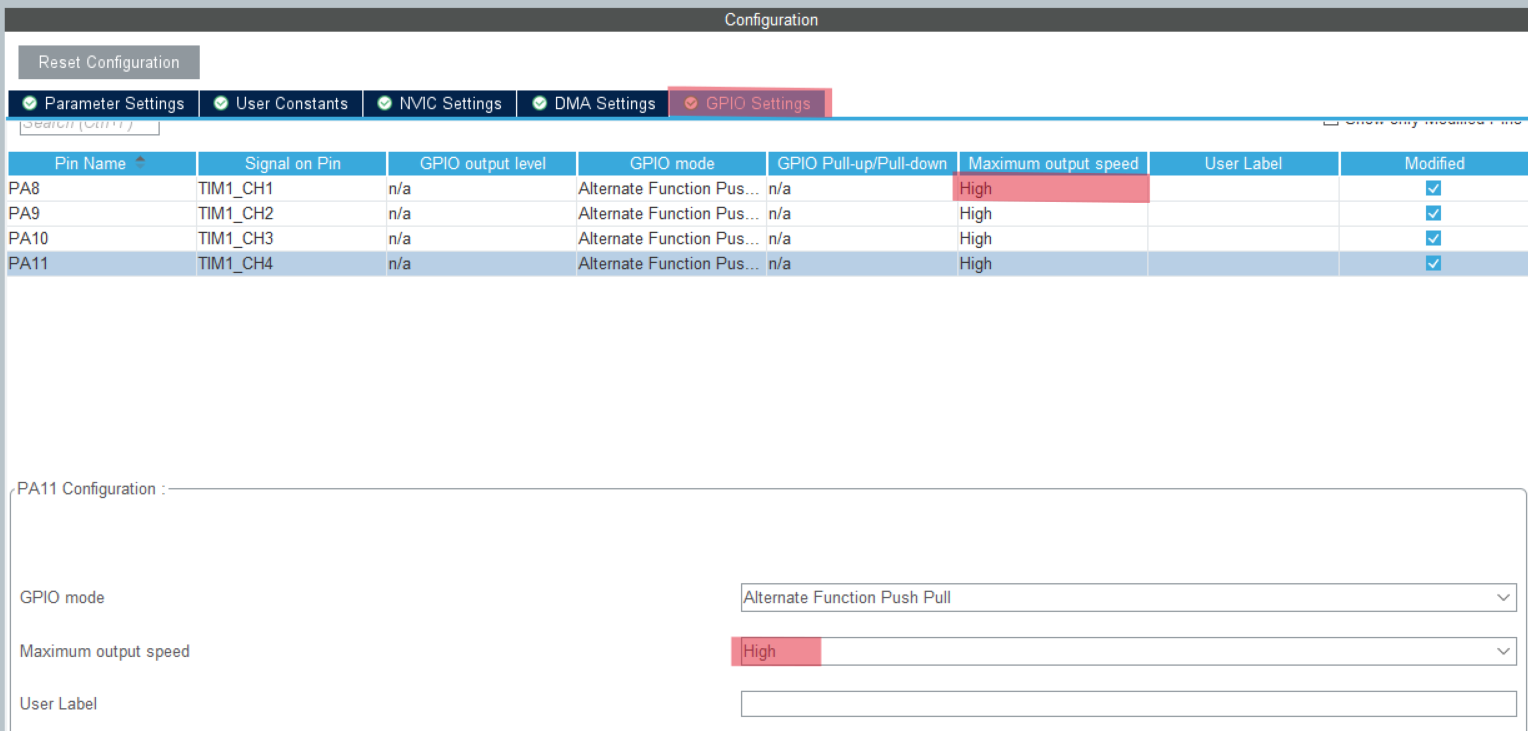
Task: Click the Maximum output speed column header
Action: [x=1053, y=163]
